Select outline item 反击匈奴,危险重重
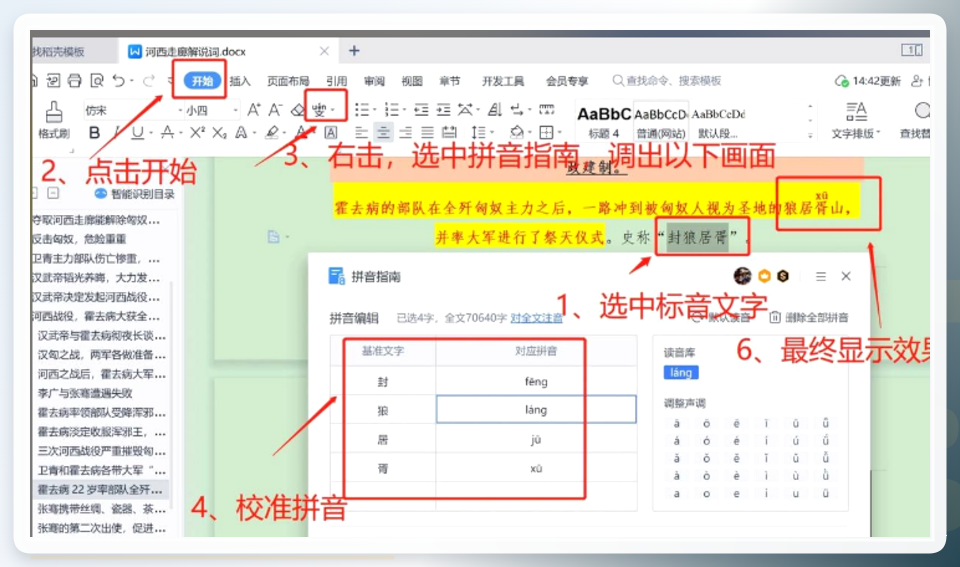The height and width of the screenshot is (567, 960). click(79, 239)
